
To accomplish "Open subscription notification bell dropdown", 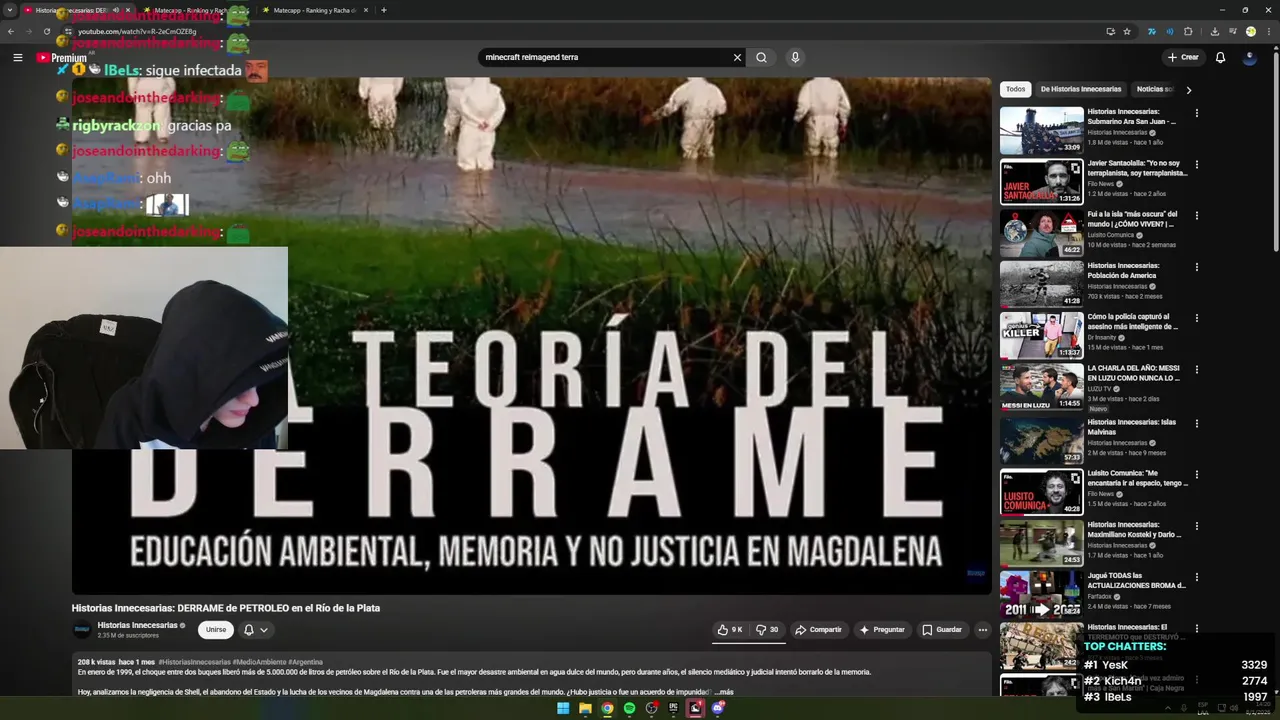I will (256, 630).
